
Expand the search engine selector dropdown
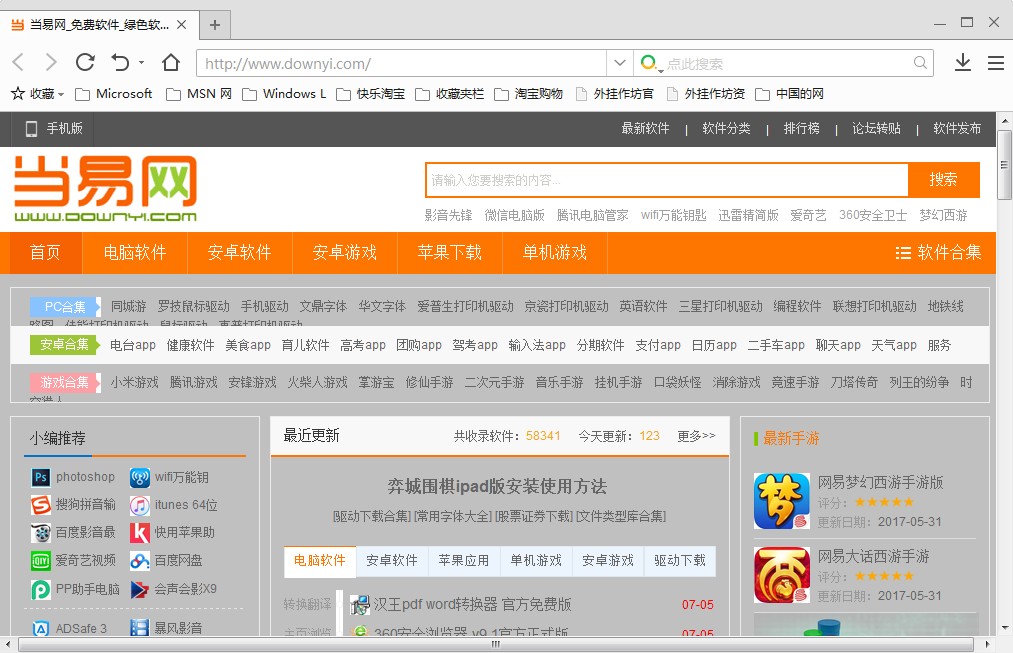(x=654, y=62)
